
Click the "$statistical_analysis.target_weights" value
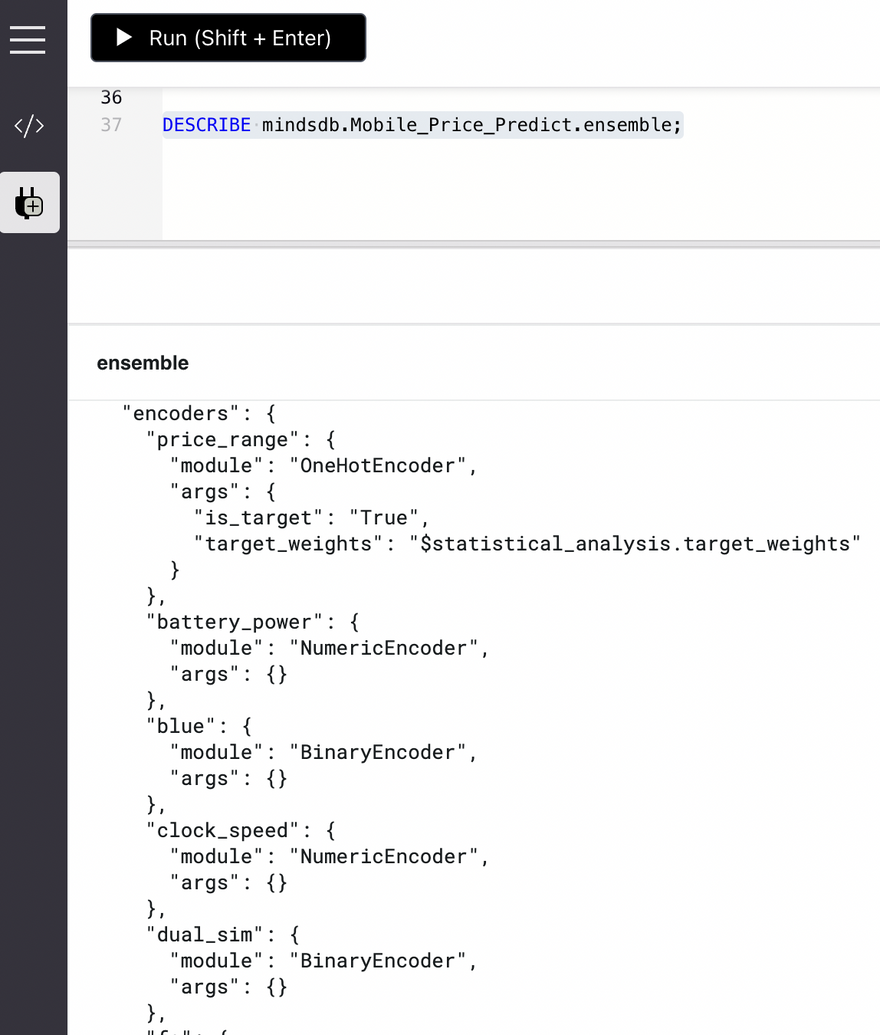click(x=636, y=543)
